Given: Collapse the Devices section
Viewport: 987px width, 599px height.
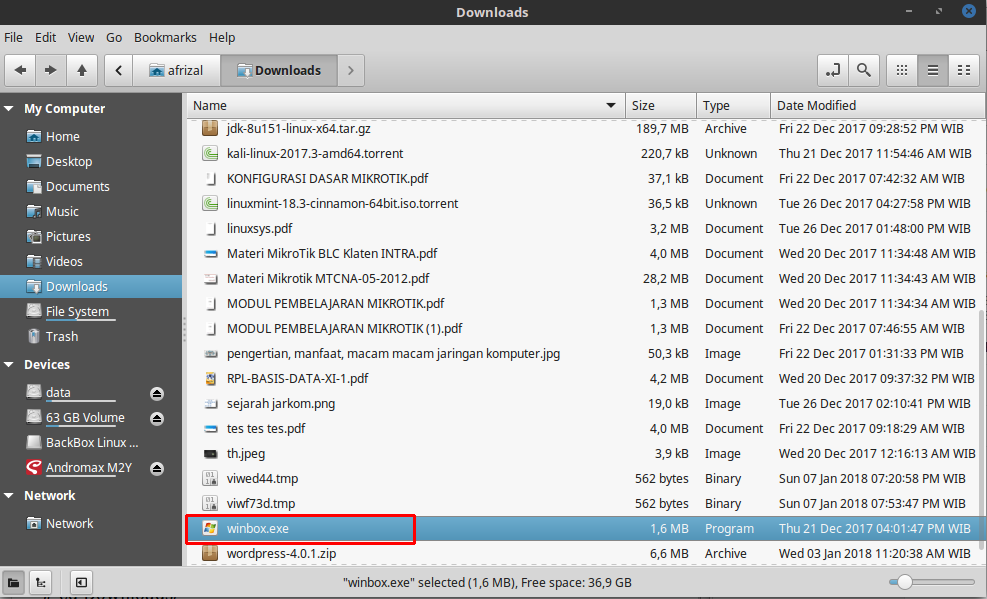Looking at the screenshot, I should pos(9,364).
